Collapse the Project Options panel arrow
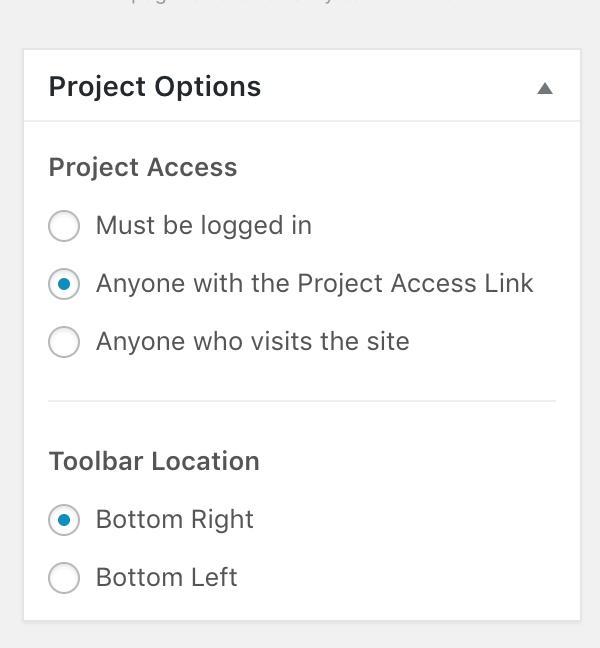This screenshot has width=600, height=648. pyautogui.click(x=544, y=88)
